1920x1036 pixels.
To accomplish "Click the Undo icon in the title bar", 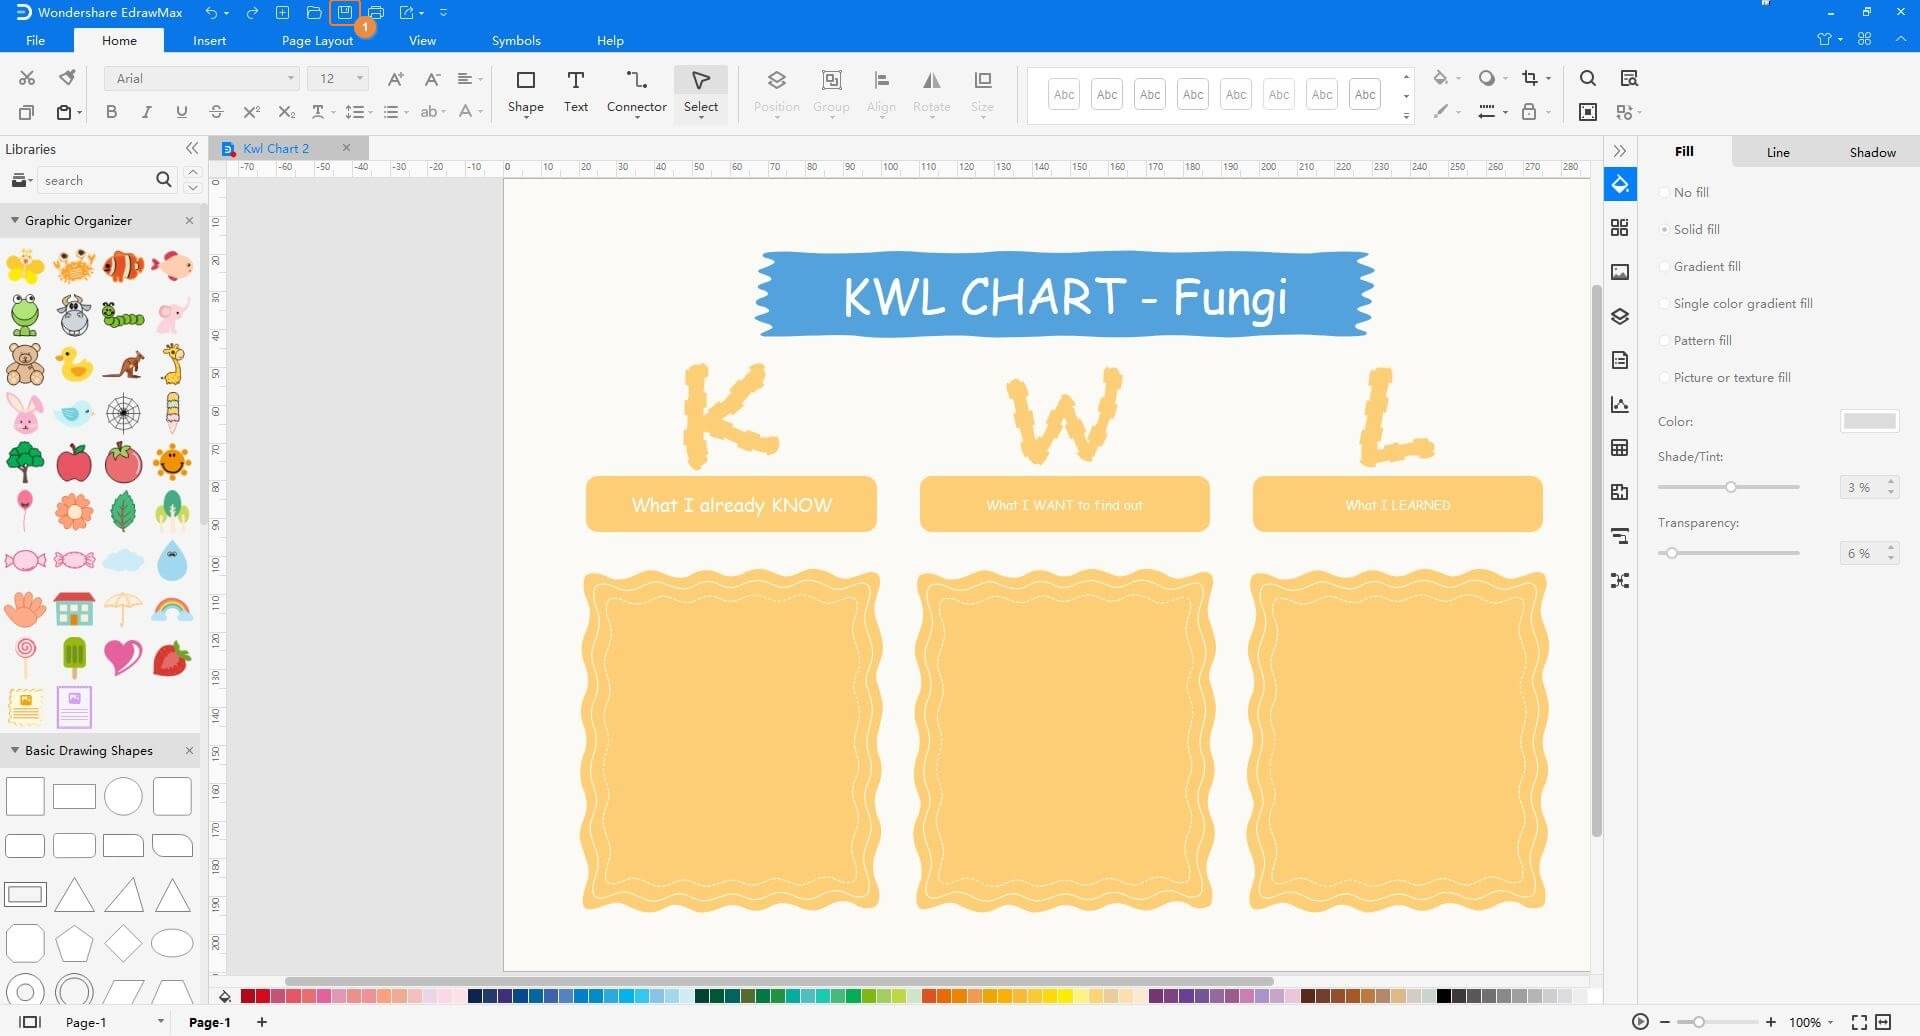I will tap(211, 12).
